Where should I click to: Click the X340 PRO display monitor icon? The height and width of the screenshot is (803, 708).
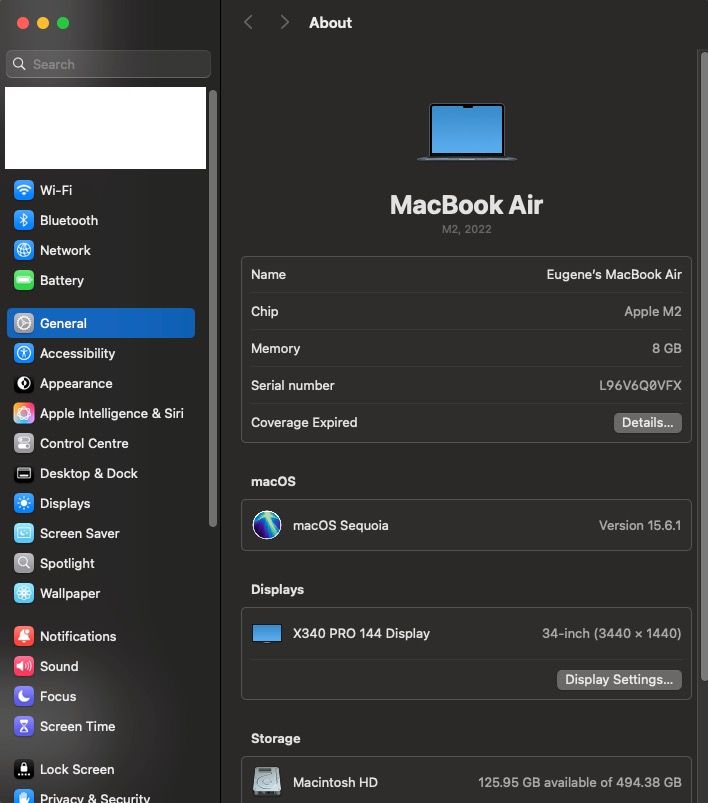[x=267, y=633]
